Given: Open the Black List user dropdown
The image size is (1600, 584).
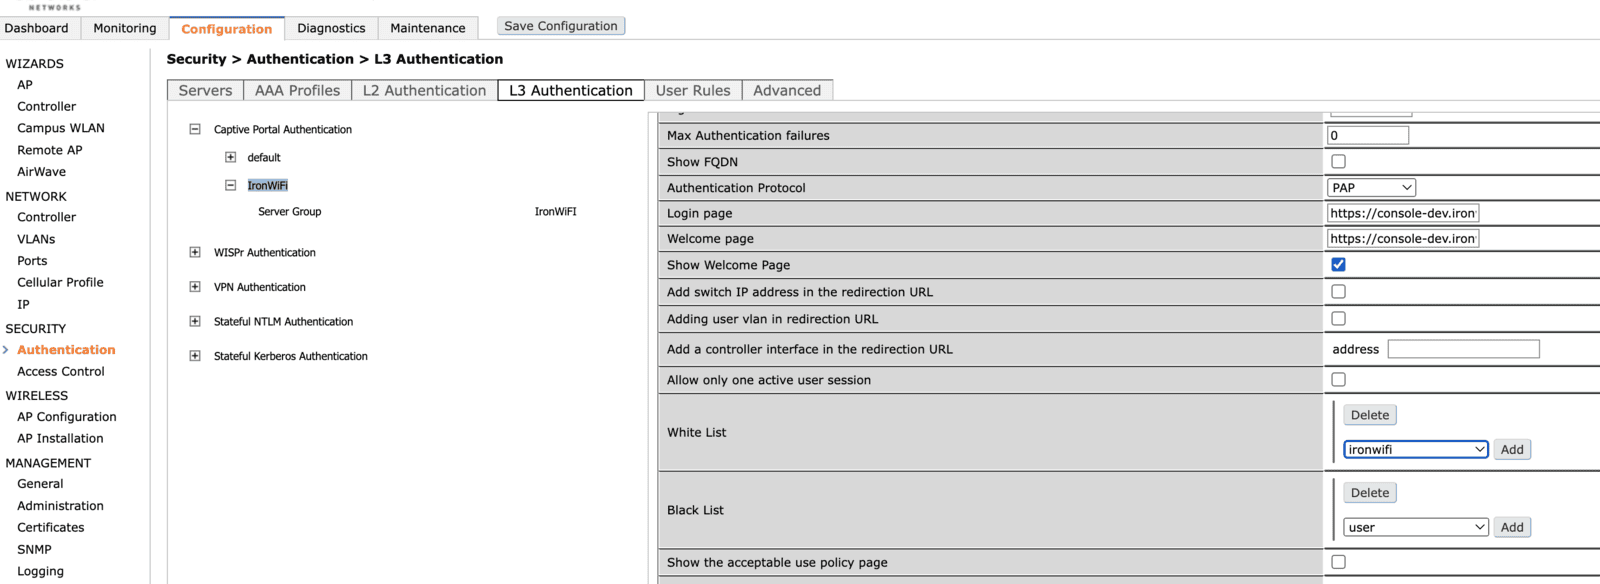Looking at the screenshot, I should pyautogui.click(x=1415, y=527).
